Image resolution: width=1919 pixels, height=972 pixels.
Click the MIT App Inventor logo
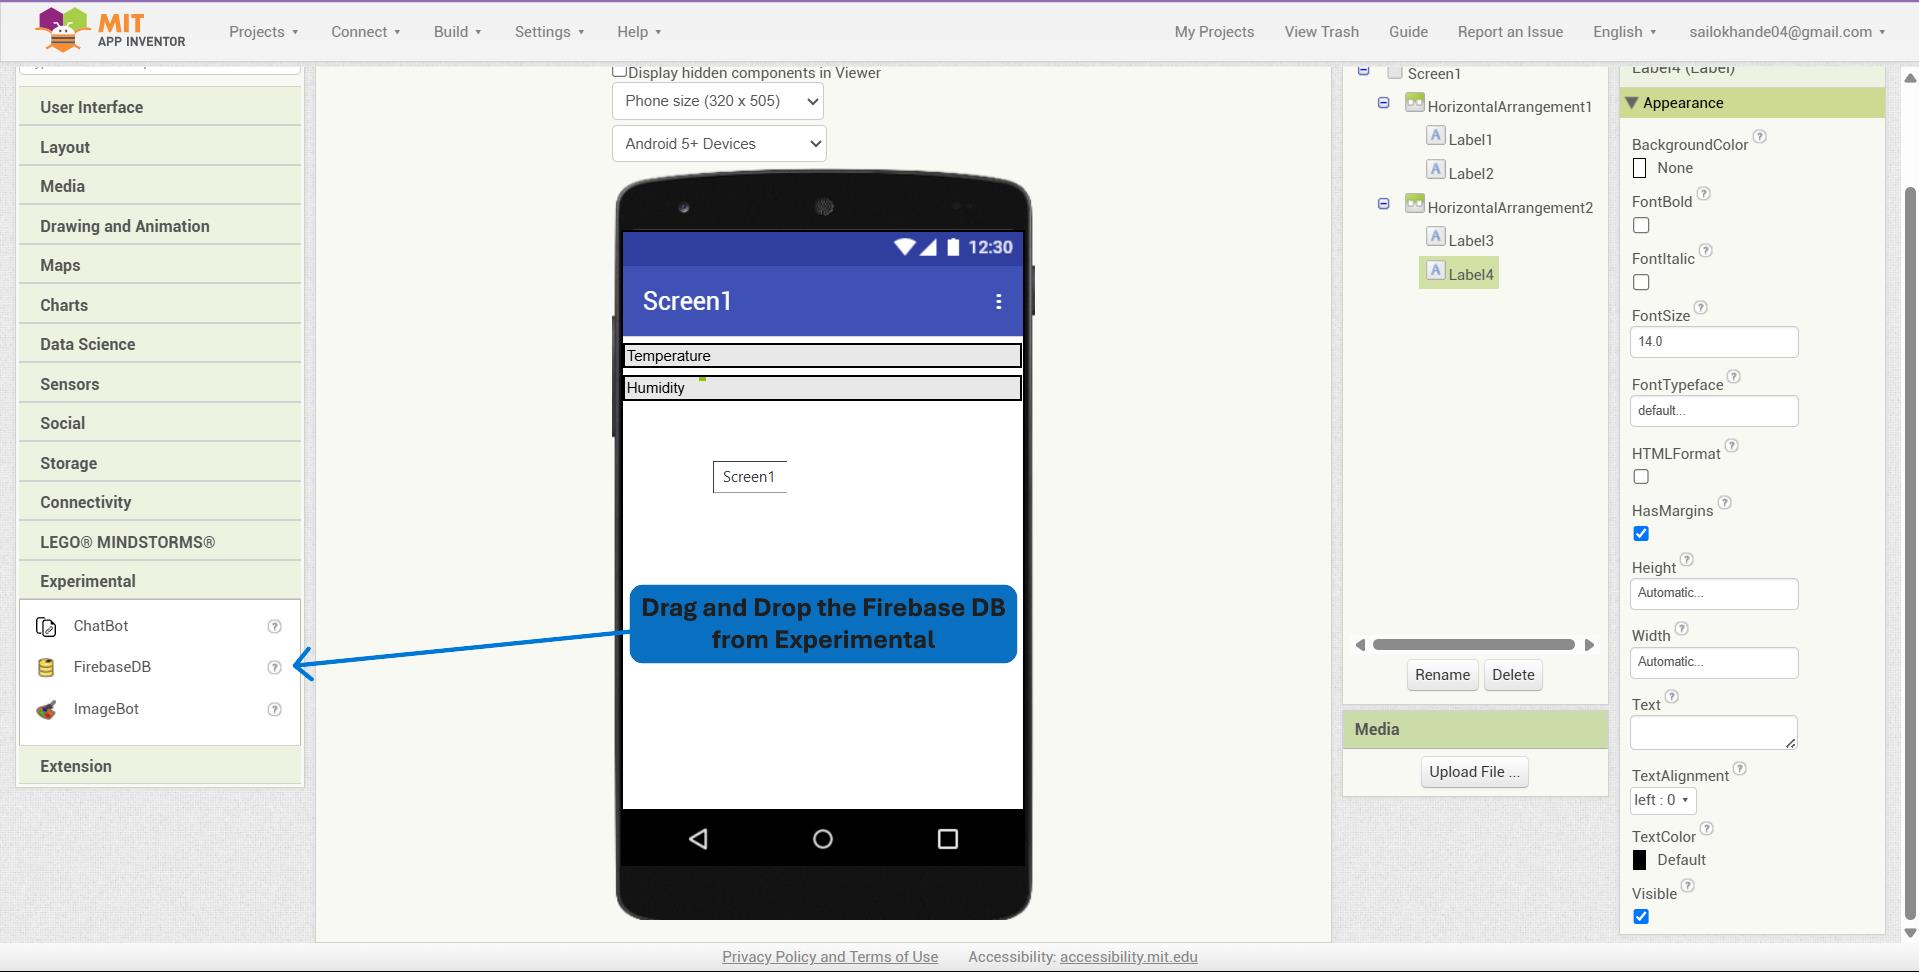(x=110, y=30)
